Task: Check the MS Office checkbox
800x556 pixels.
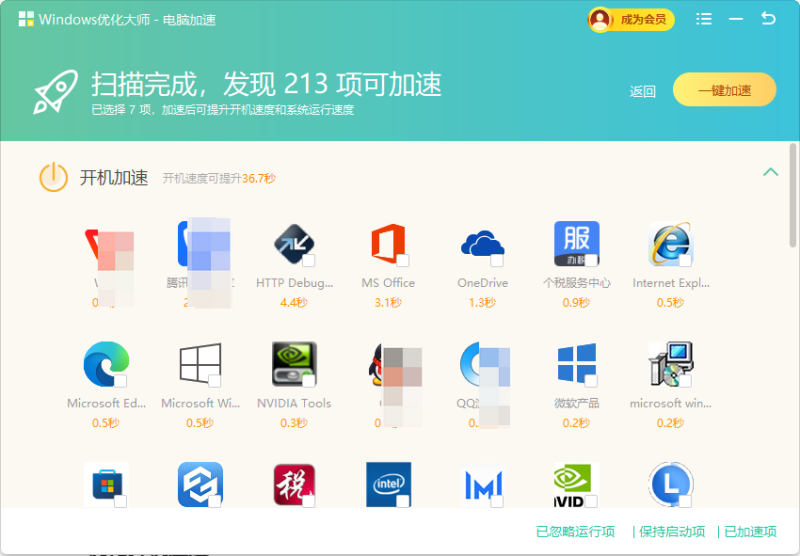Action: tap(403, 261)
